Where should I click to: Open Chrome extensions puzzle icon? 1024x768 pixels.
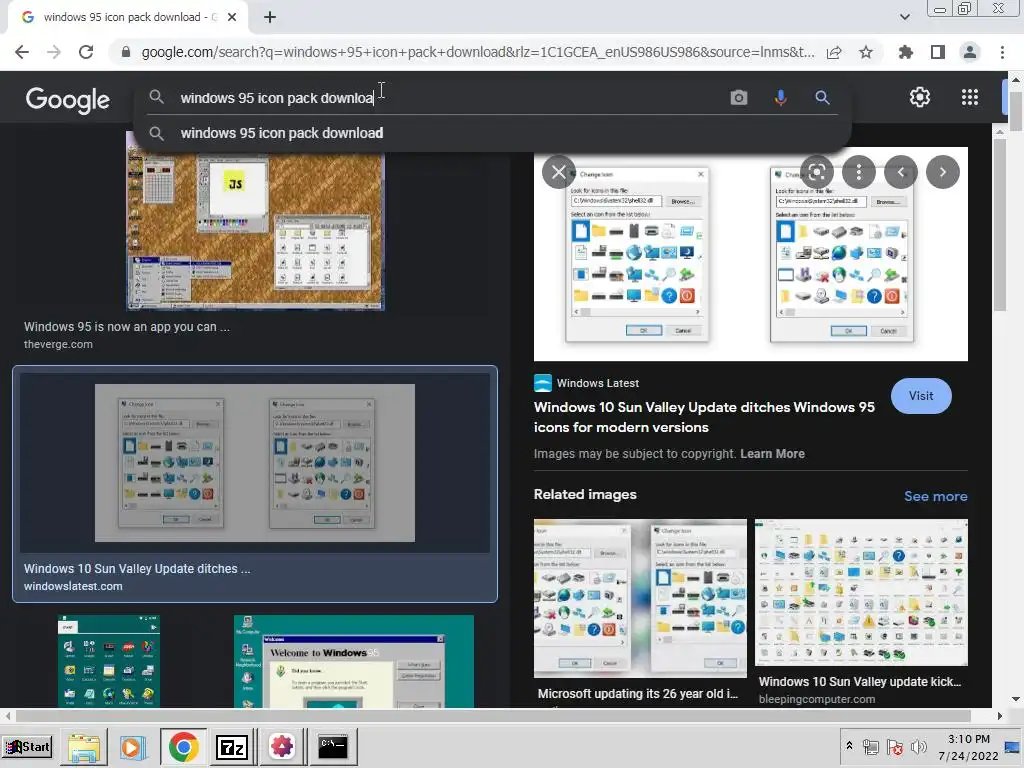[905, 52]
